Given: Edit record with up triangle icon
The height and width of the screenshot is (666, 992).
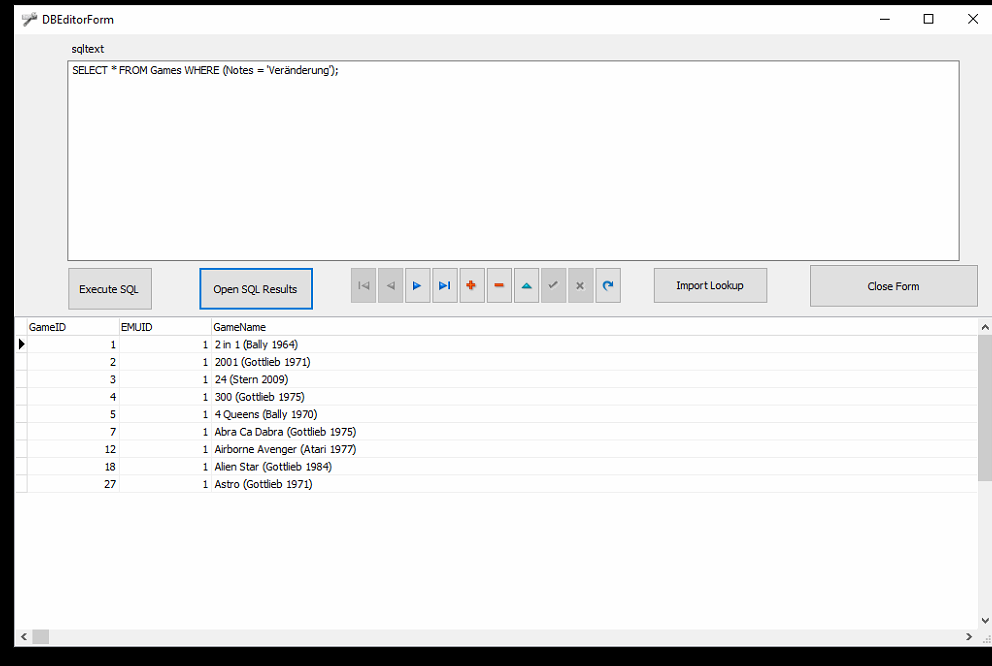Looking at the screenshot, I should coord(526,286).
